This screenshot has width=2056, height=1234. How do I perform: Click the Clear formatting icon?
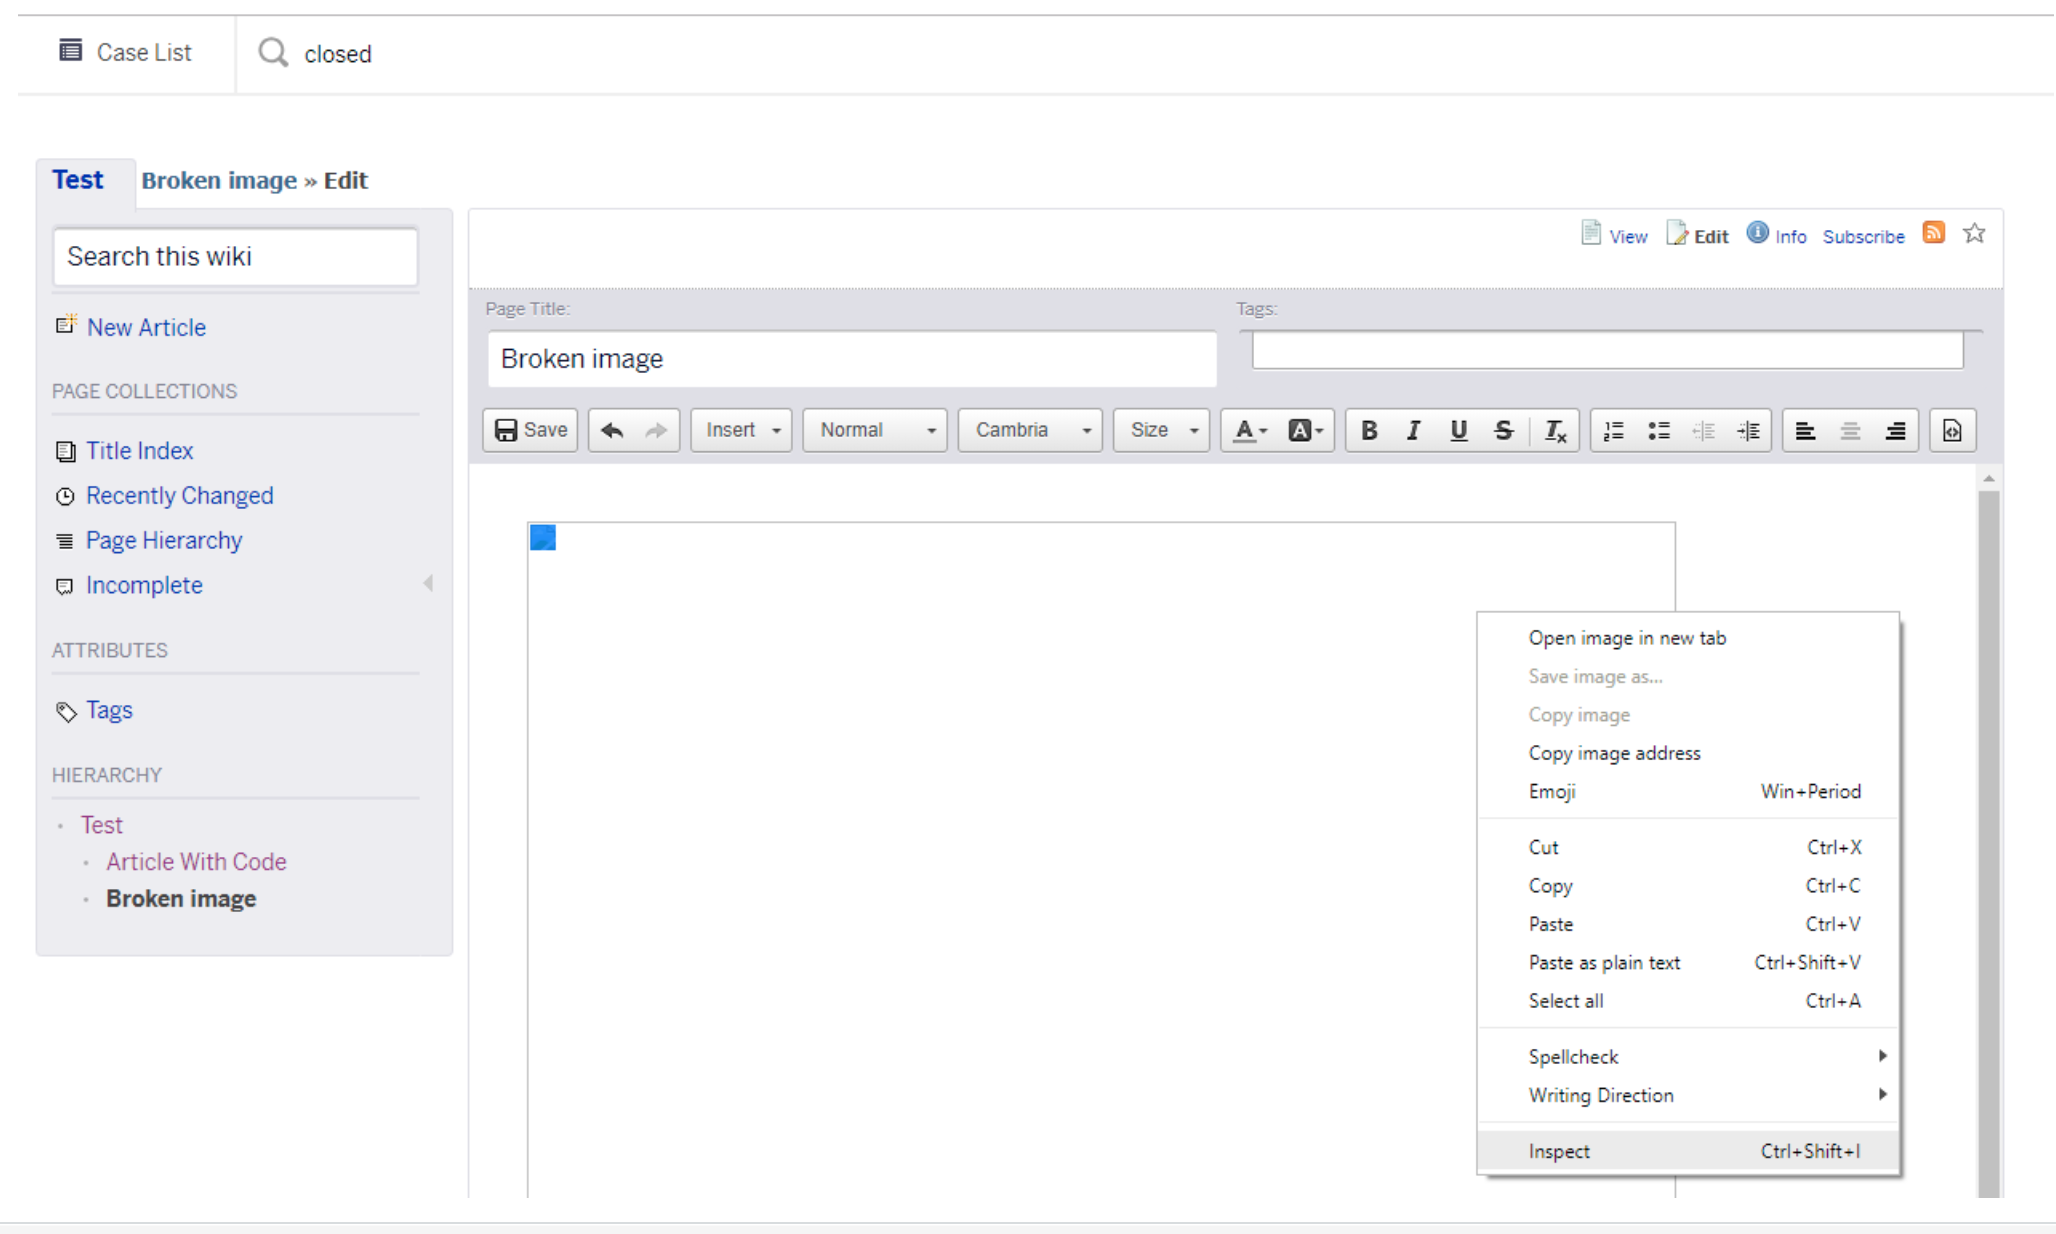tap(1554, 429)
